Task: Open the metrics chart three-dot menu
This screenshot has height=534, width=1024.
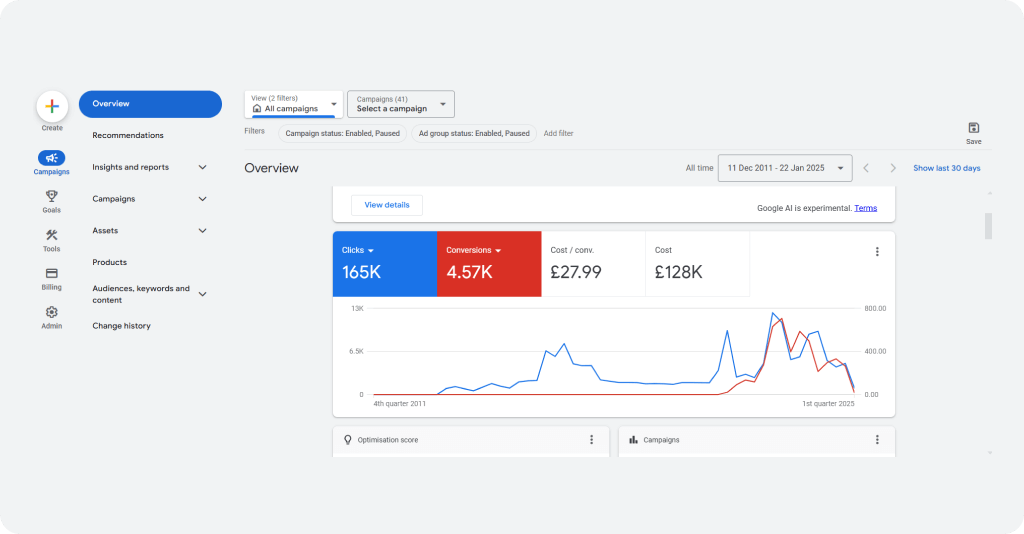Action: pyautogui.click(x=877, y=252)
